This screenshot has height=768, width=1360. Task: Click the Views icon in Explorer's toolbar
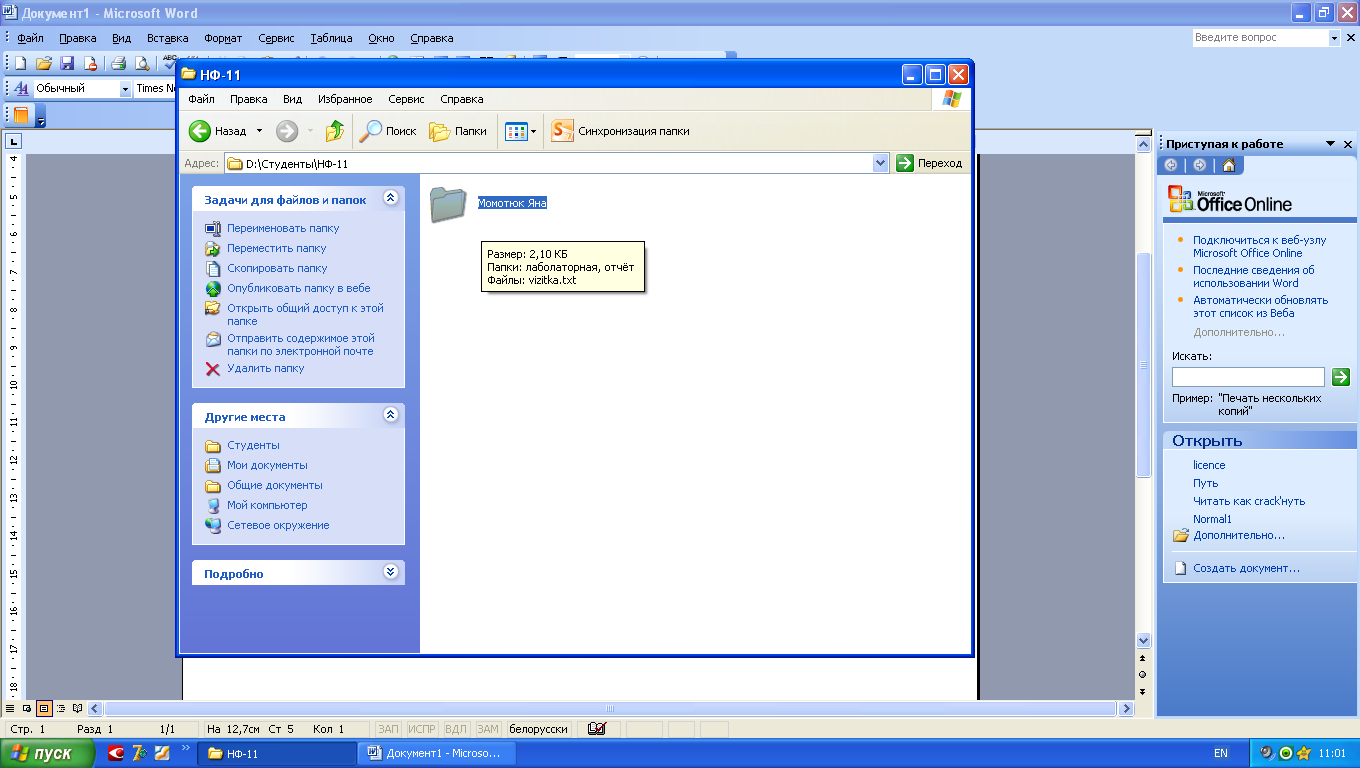pyautogui.click(x=516, y=131)
